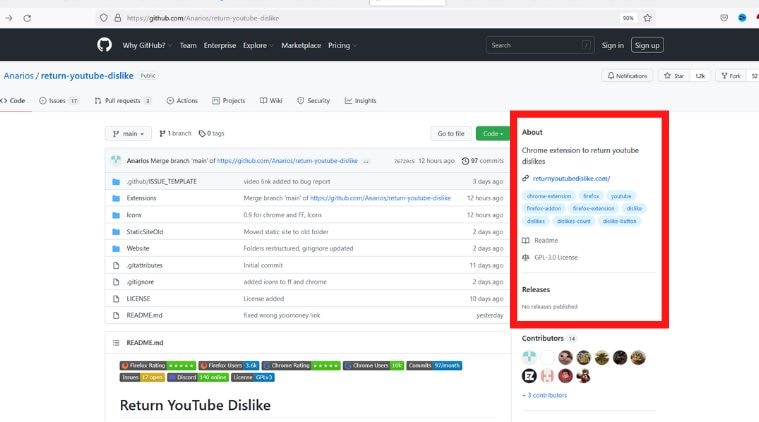This screenshot has height=422, width=759.
Task: Click Marketplace in the header navigation
Action: pyautogui.click(x=301, y=45)
